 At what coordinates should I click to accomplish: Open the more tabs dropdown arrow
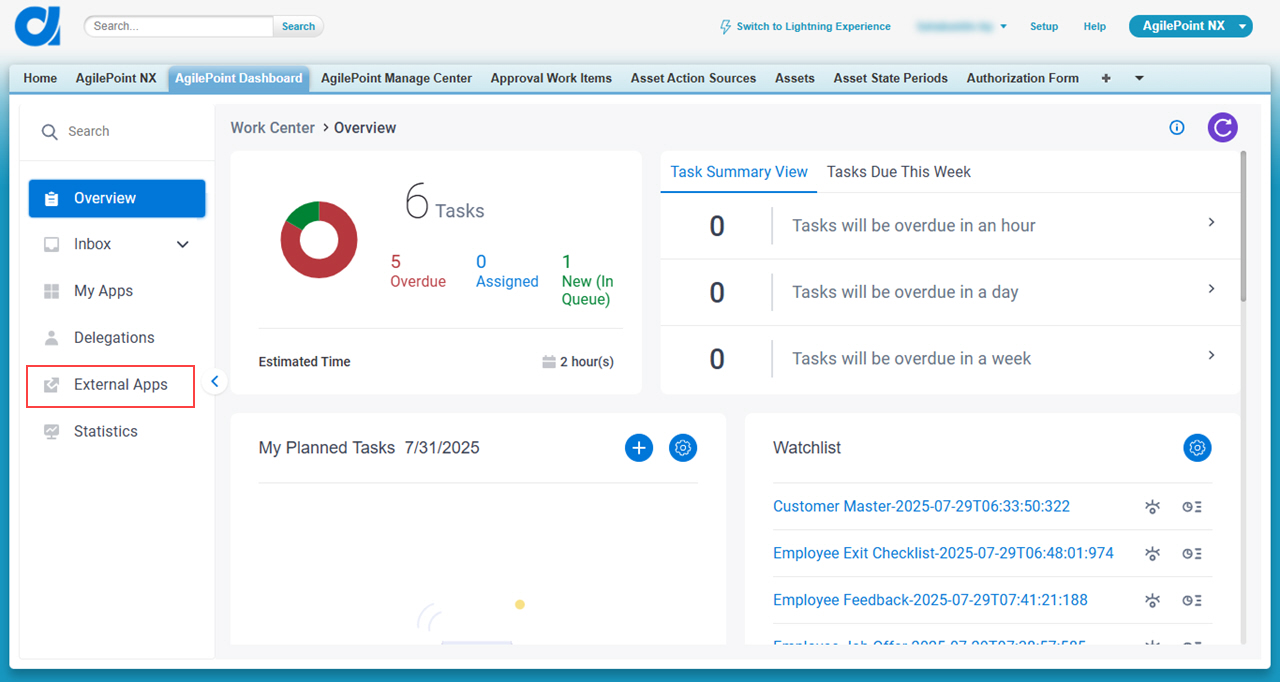[1139, 78]
